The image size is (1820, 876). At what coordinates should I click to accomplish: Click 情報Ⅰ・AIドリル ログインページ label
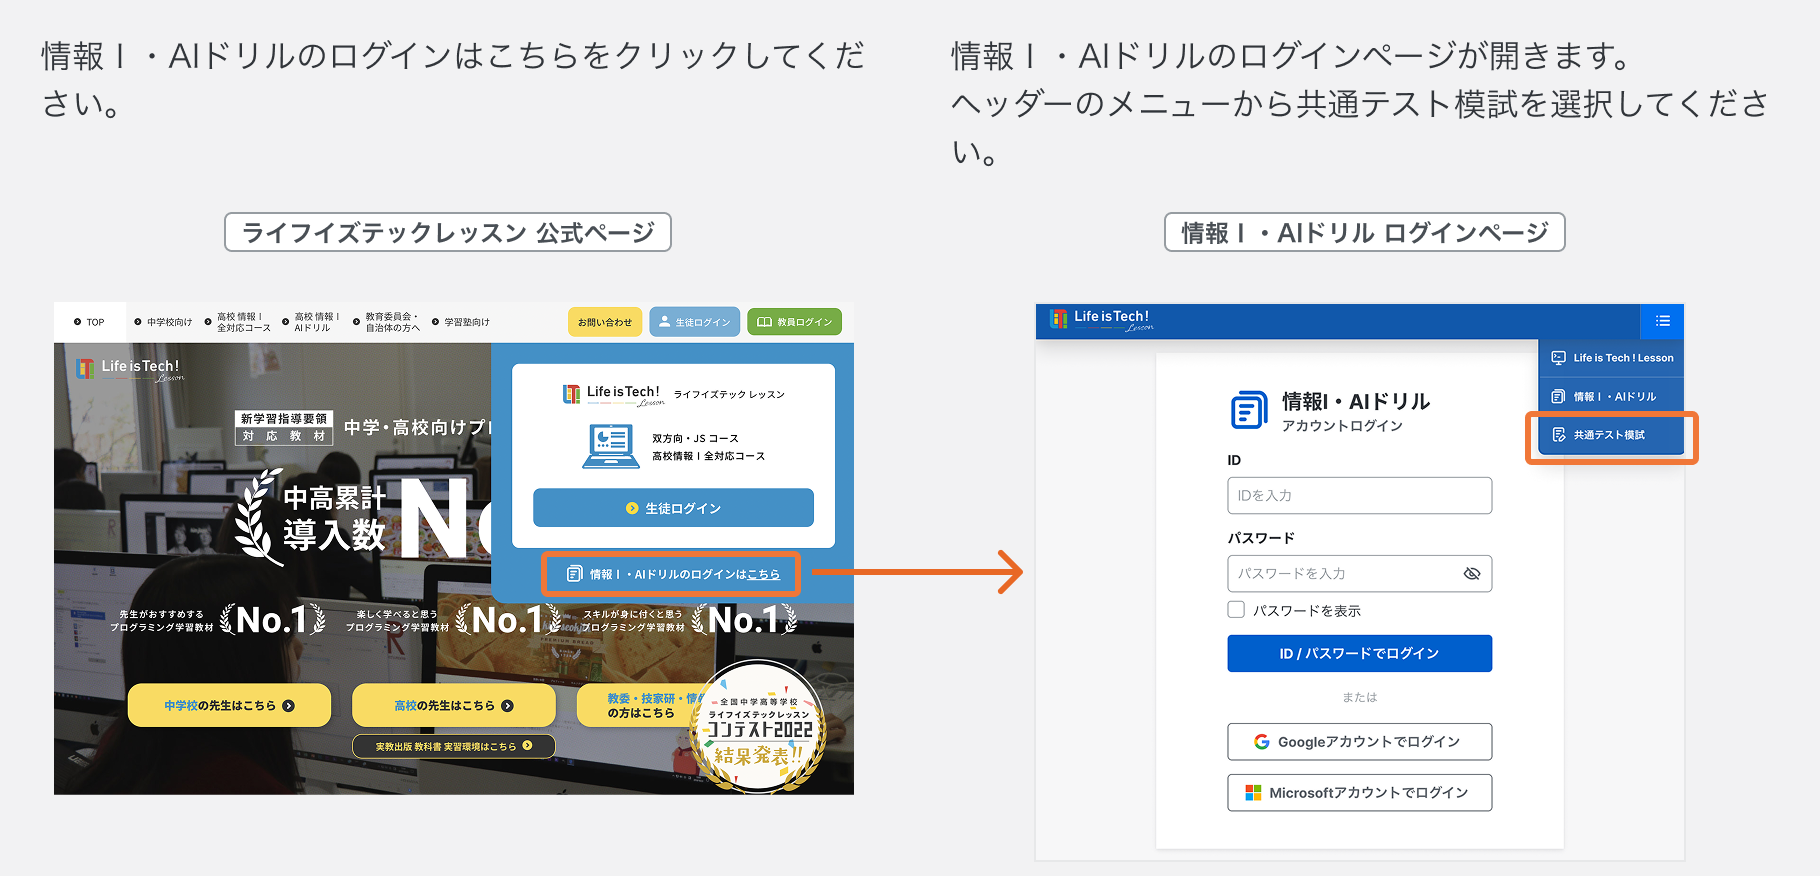1364,232
